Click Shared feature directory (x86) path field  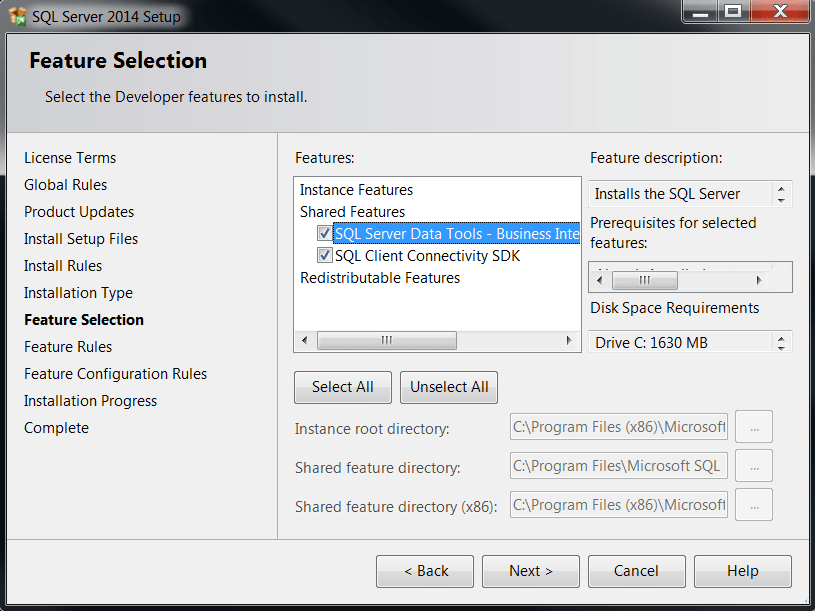619,504
